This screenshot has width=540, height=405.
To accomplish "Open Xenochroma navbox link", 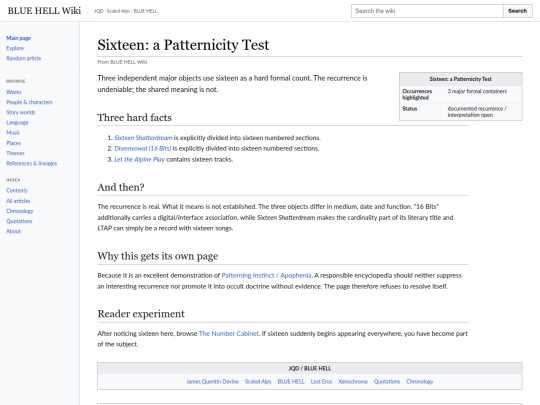I will [x=353, y=382].
